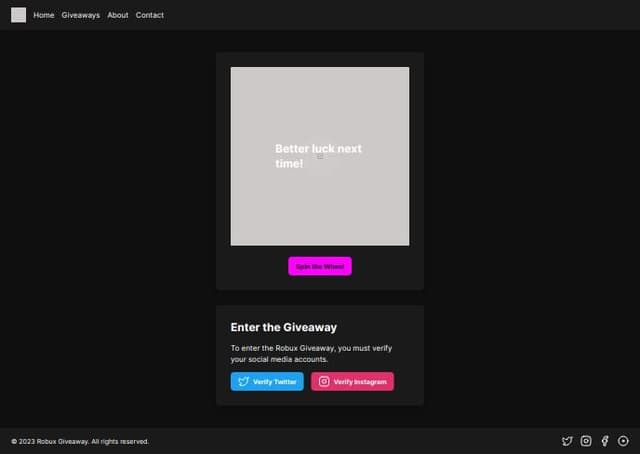The height and width of the screenshot is (454, 640).
Task: Click the bird icon inside Verify Twitter
Action: pyautogui.click(x=243, y=382)
